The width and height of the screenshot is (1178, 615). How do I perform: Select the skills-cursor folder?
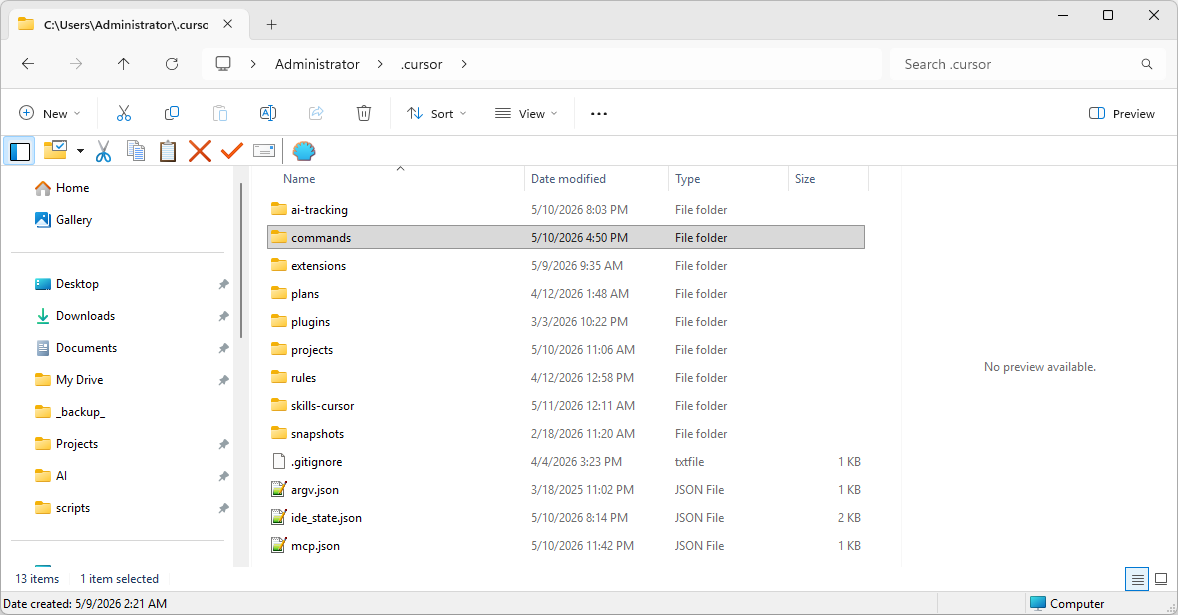(566, 405)
